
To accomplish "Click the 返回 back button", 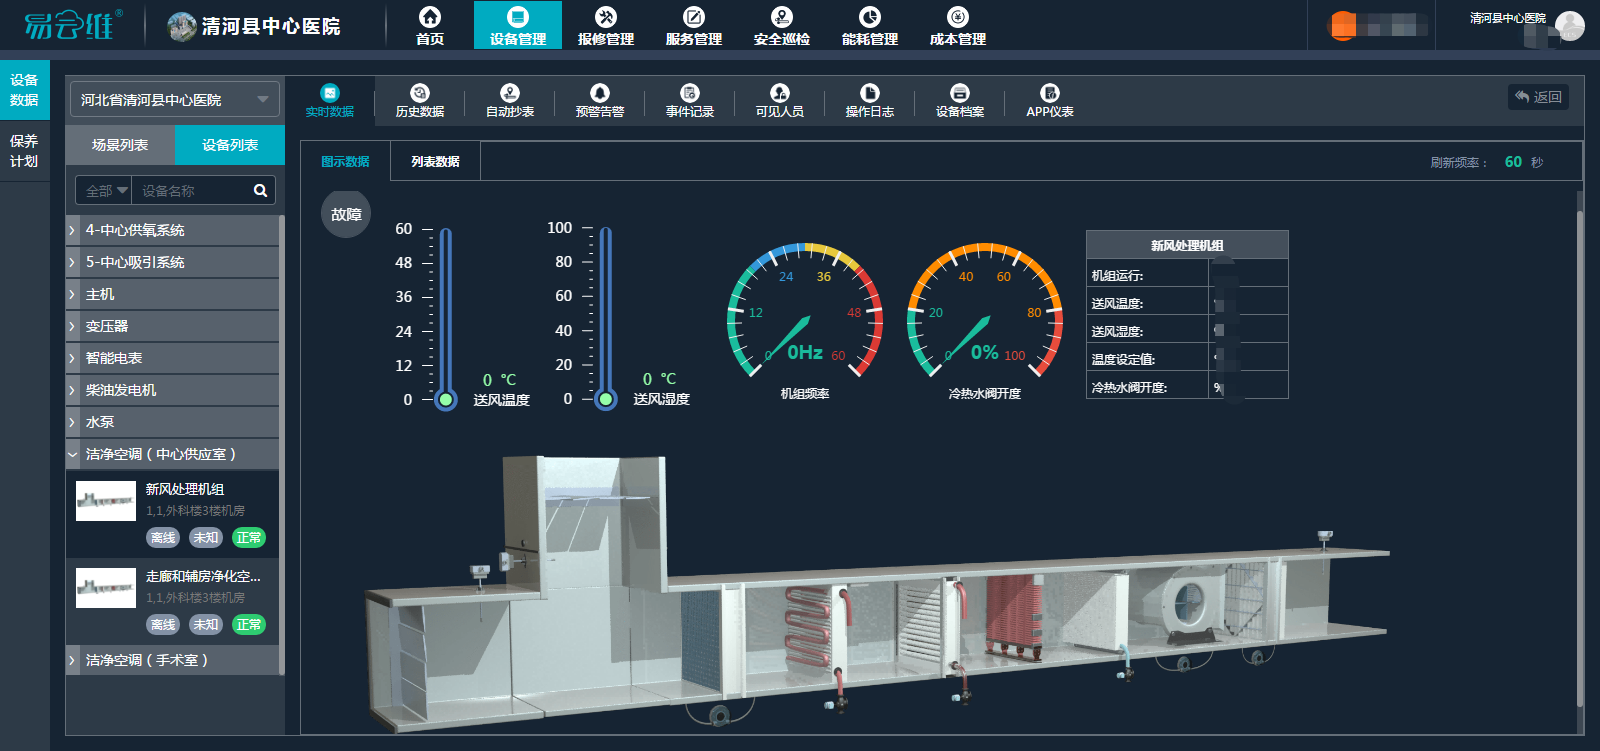I will [x=1538, y=97].
